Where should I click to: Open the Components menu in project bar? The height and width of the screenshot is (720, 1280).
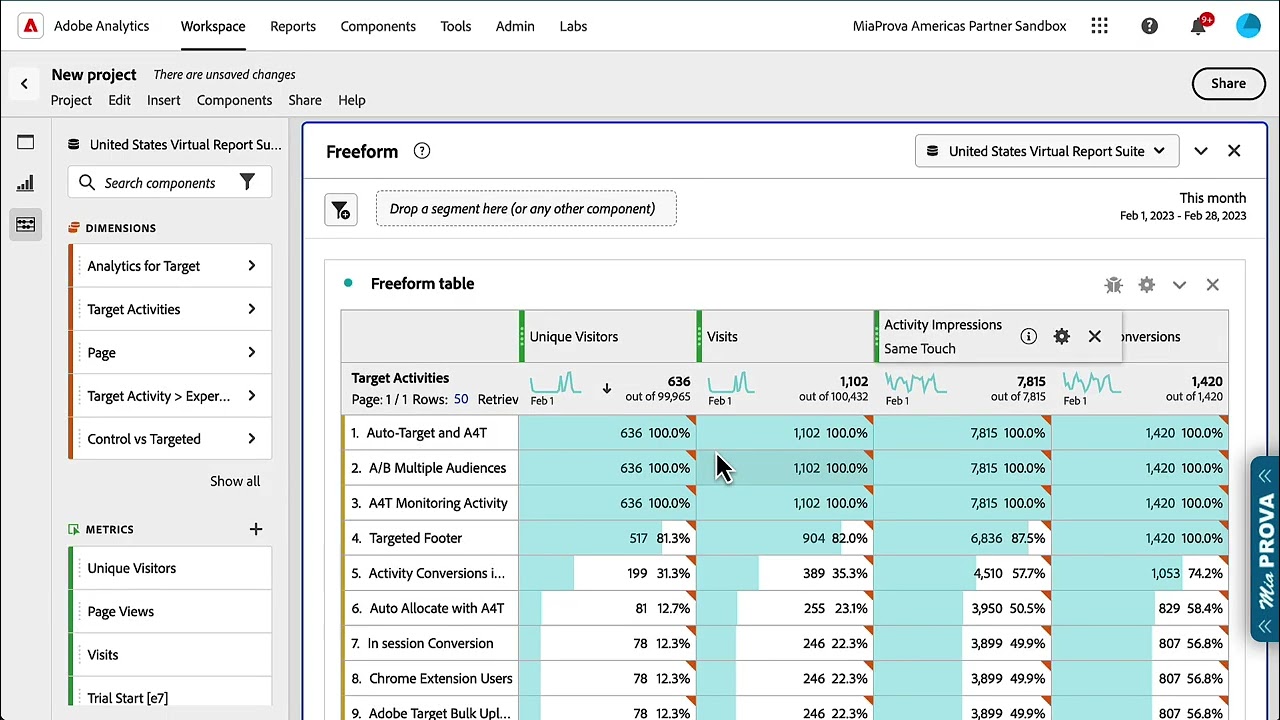234,100
